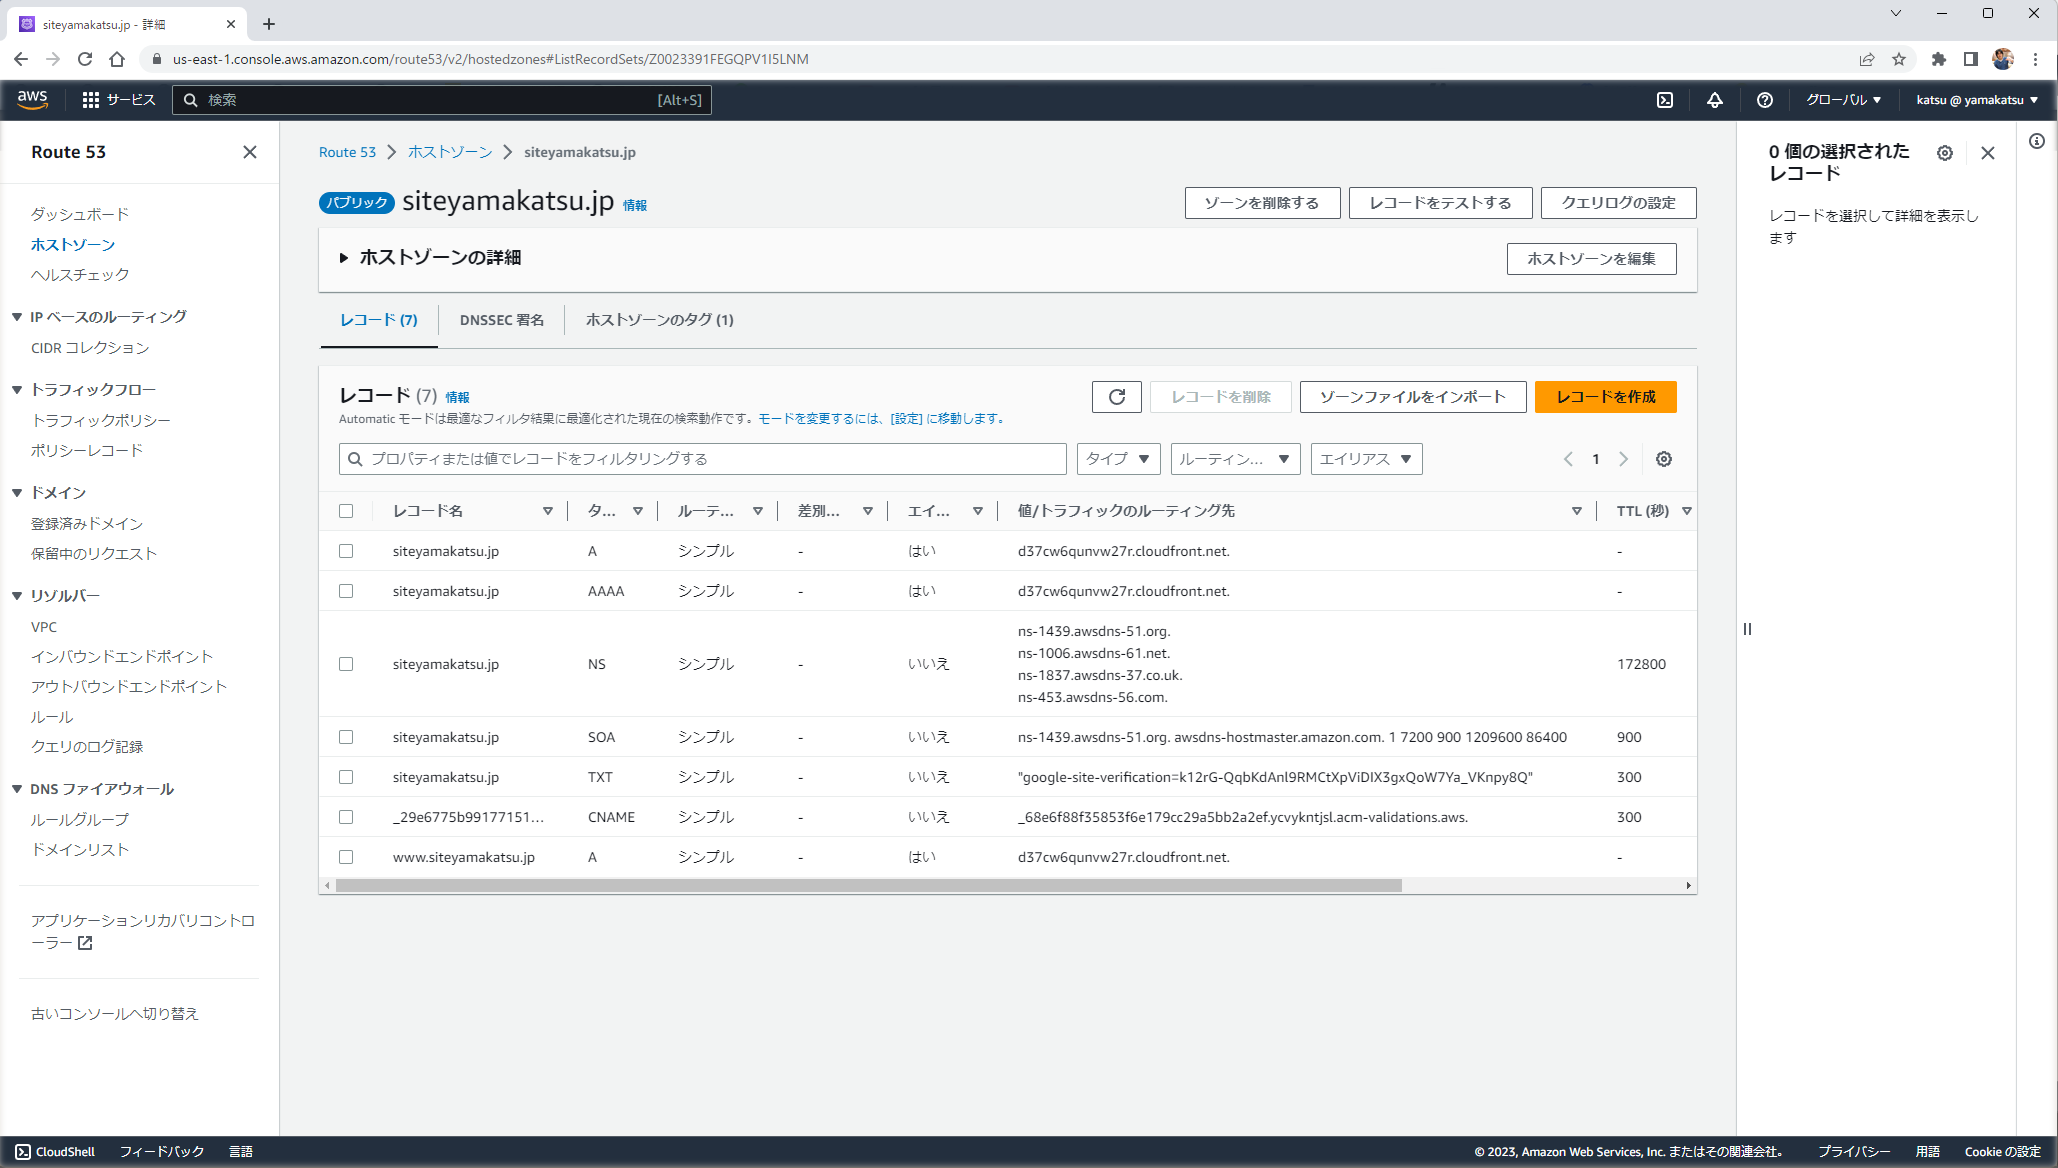Click the AWS logo home icon
The height and width of the screenshot is (1168, 2058).
pyautogui.click(x=33, y=99)
